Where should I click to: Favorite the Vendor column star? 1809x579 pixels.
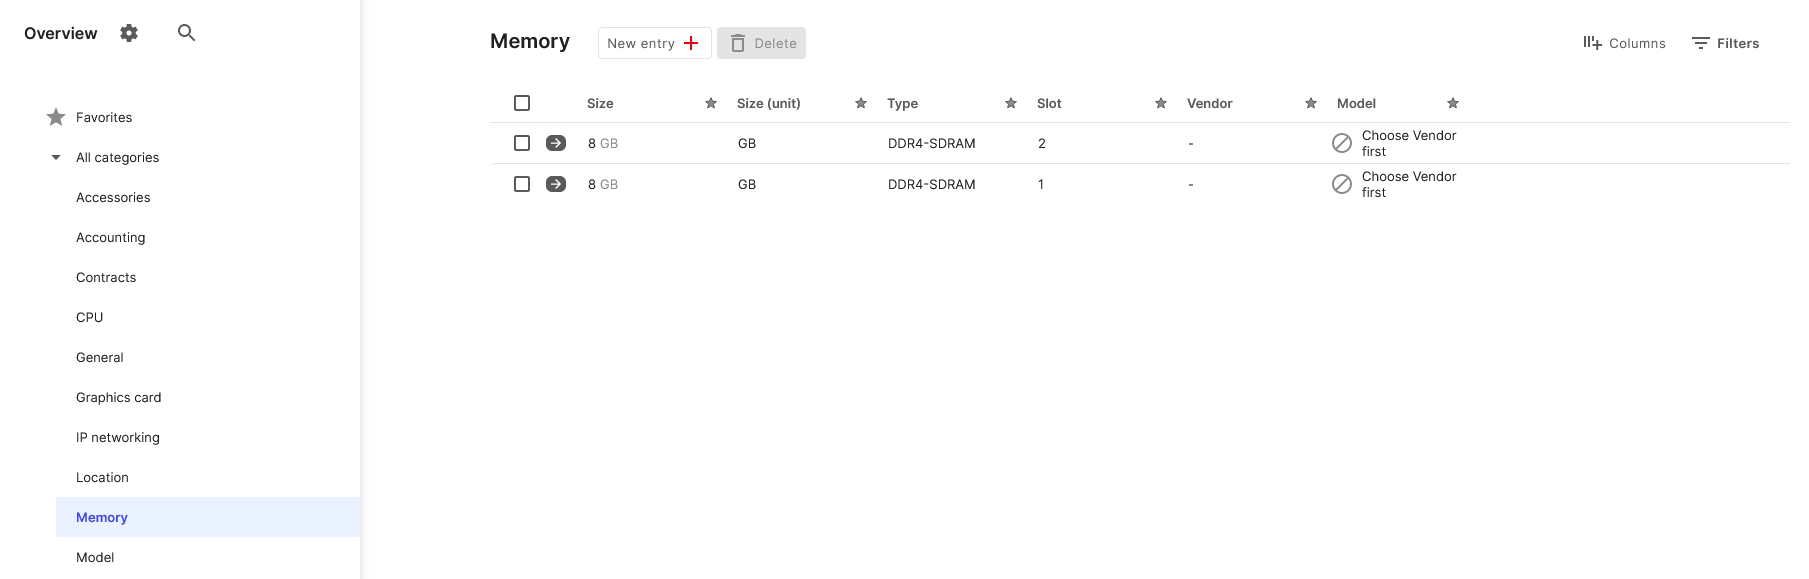point(1311,103)
